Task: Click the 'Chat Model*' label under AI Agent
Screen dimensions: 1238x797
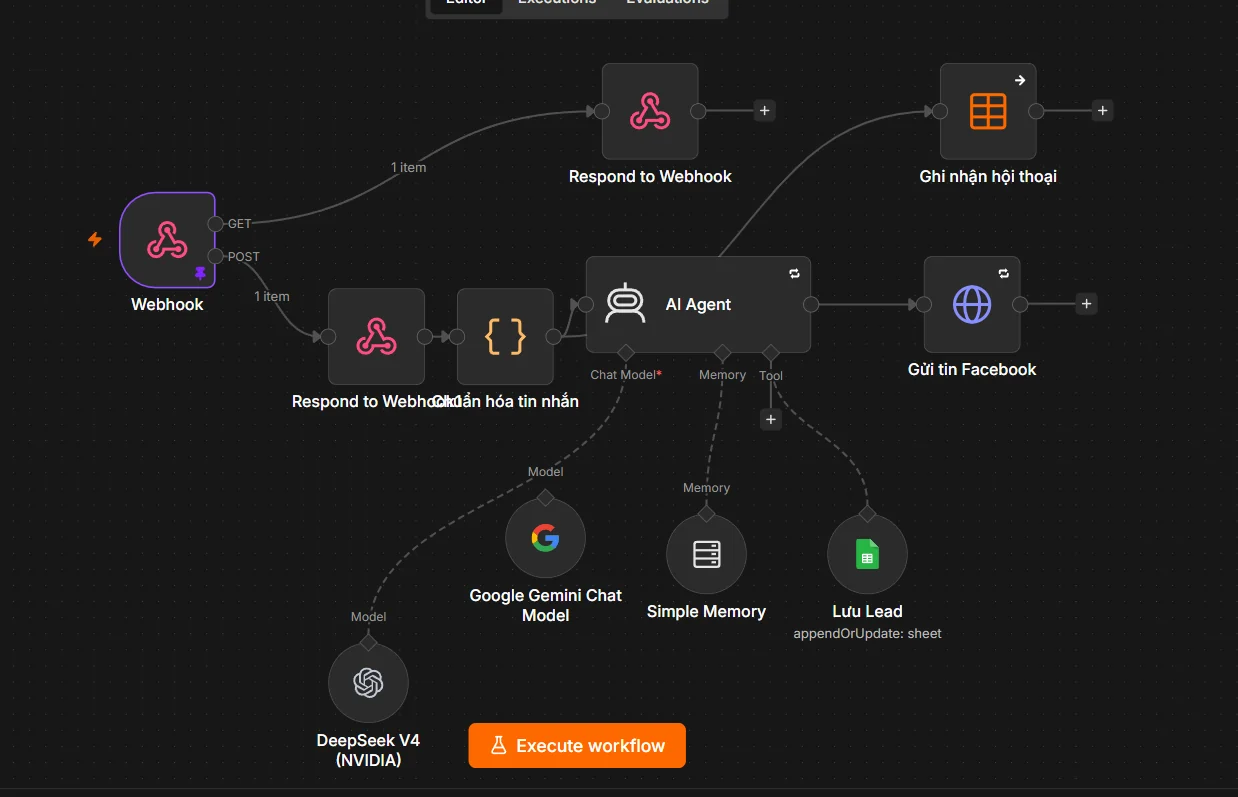Action: [626, 375]
